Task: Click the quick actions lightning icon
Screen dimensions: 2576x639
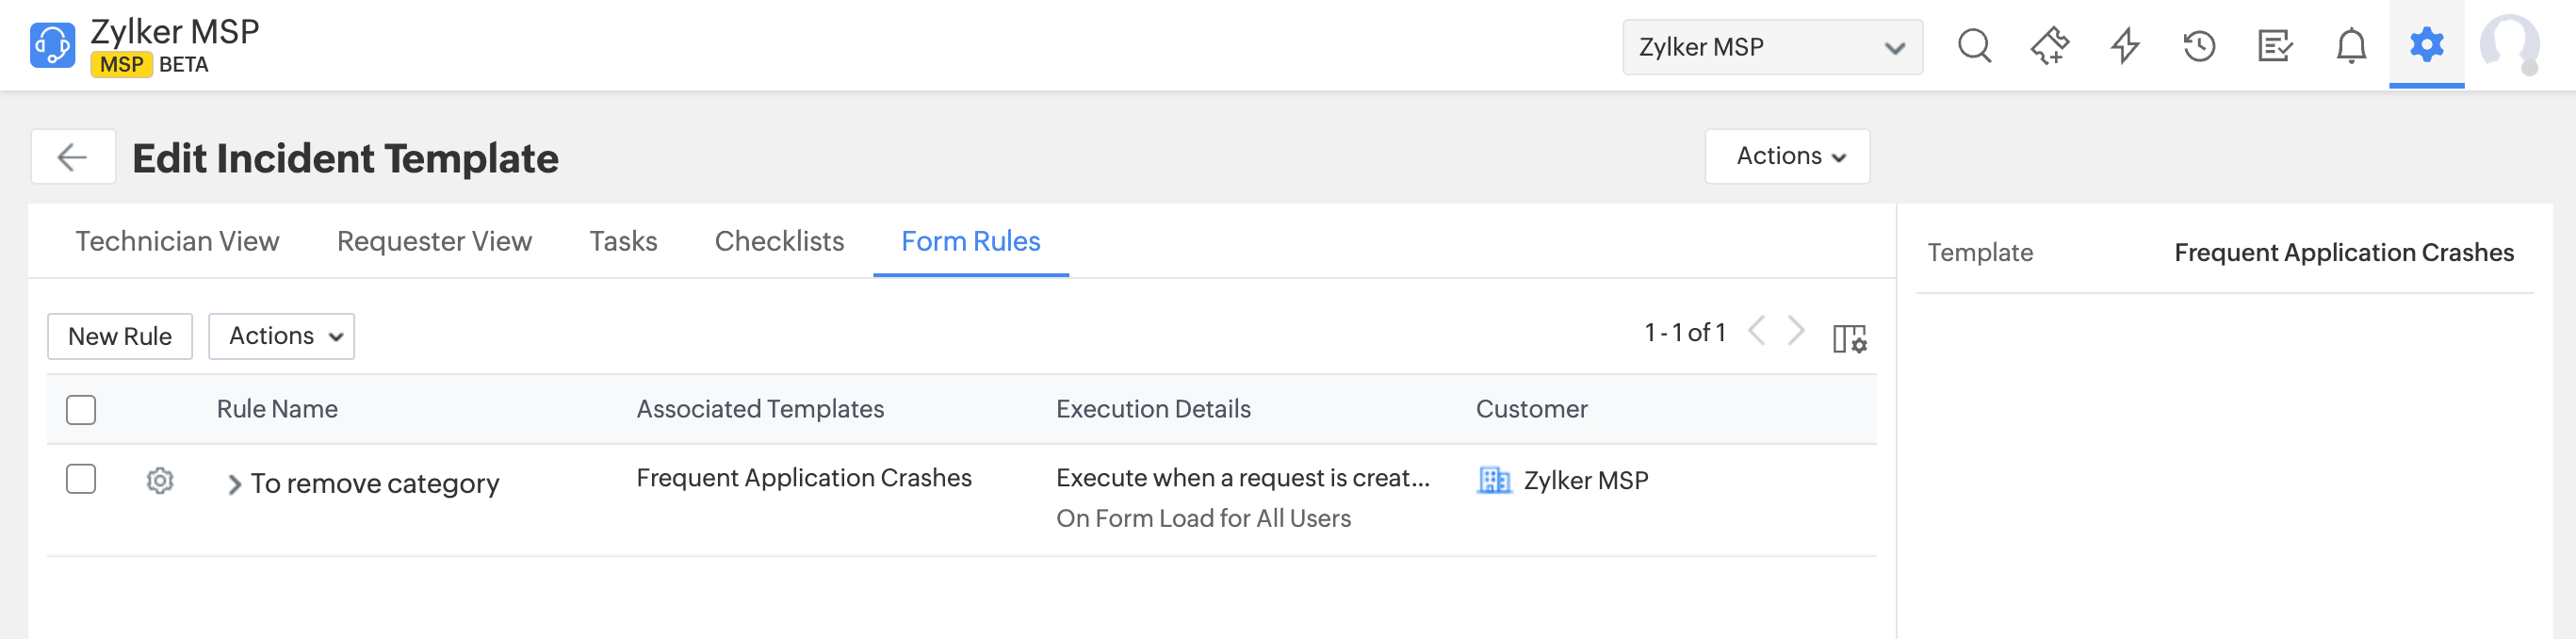Action: click(2125, 46)
